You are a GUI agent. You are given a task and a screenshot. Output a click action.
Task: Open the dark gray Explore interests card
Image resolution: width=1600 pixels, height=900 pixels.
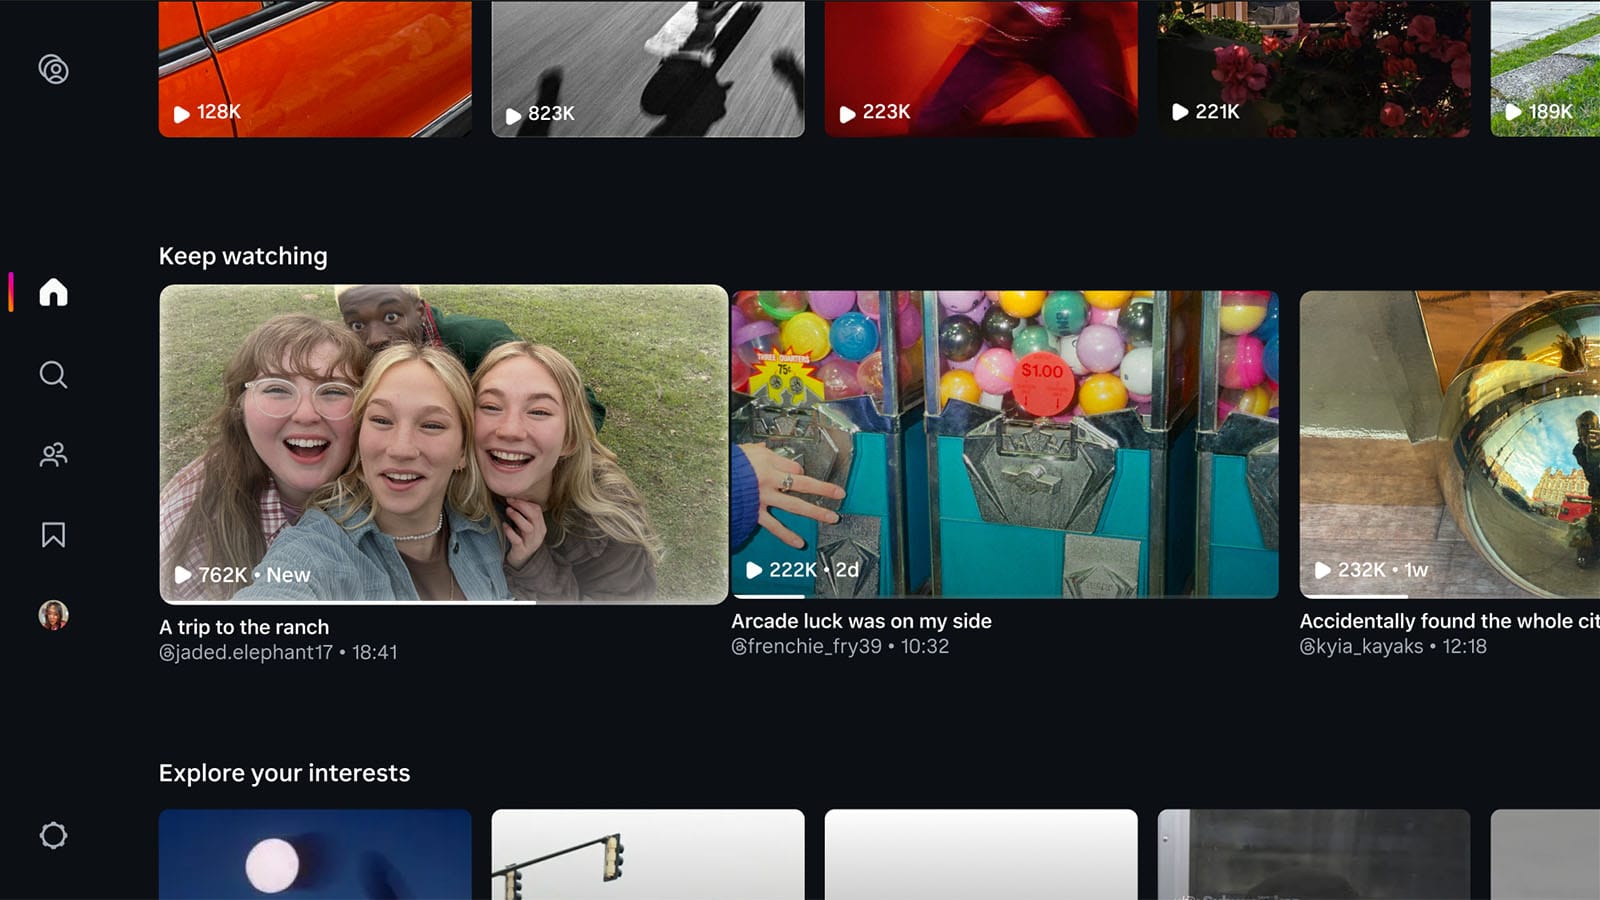click(x=1314, y=855)
